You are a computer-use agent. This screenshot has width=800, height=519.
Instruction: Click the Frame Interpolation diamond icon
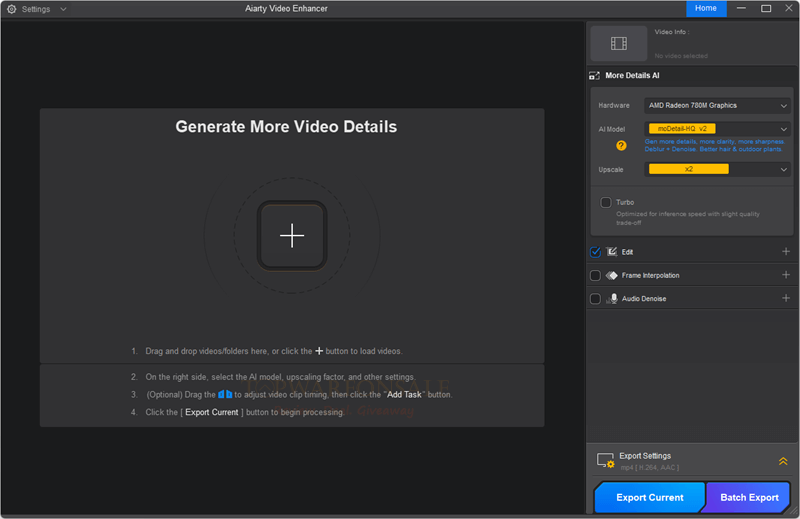click(x=612, y=276)
